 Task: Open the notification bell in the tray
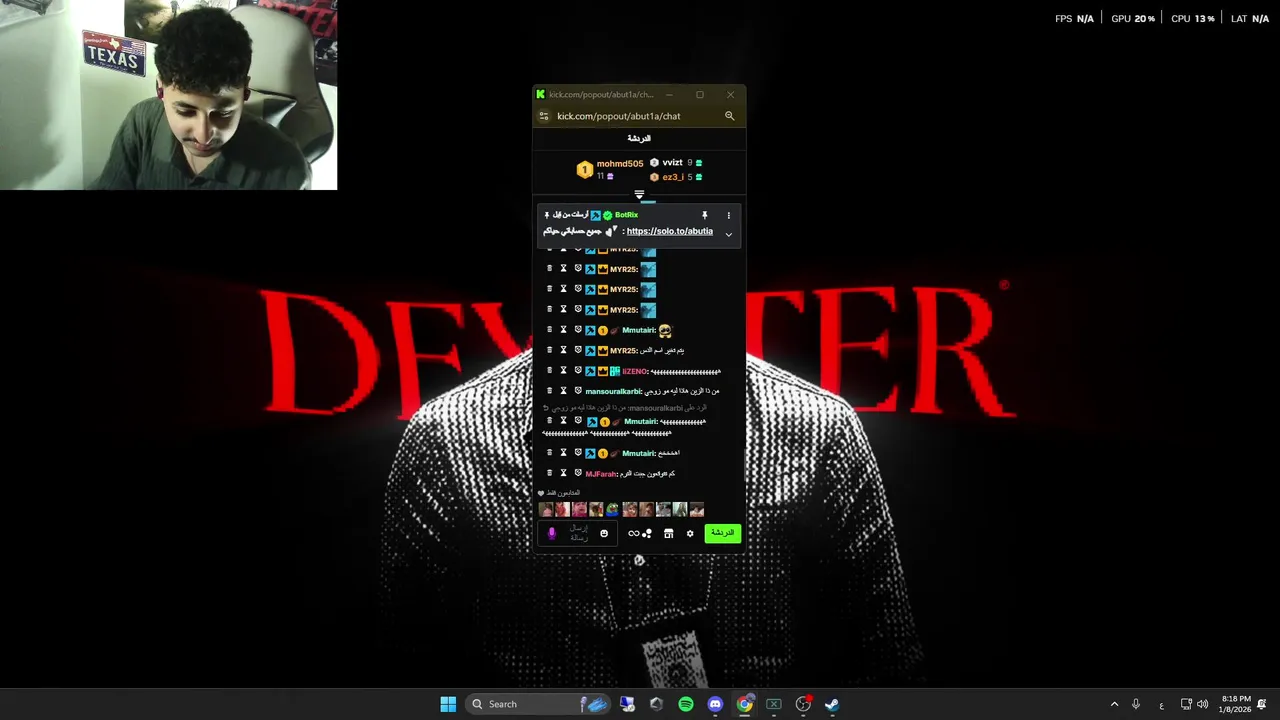click(1263, 704)
